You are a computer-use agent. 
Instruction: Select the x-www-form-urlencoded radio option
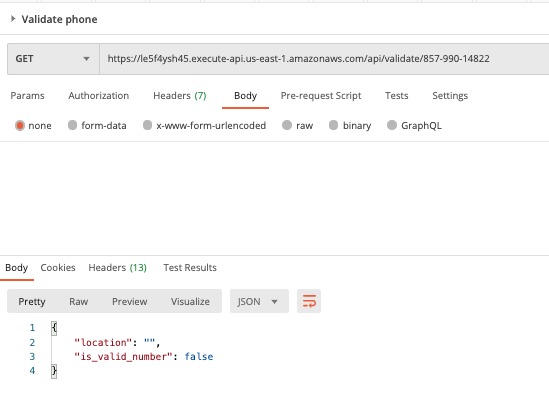(147, 125)
